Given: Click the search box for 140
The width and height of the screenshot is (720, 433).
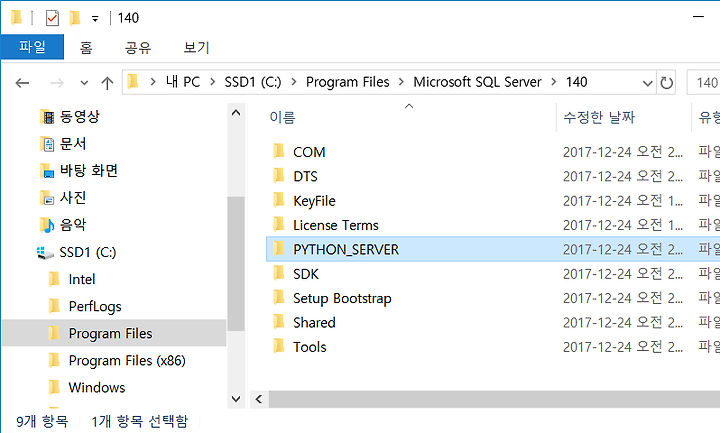Looking at the screenshot, I should click(703, 83).
